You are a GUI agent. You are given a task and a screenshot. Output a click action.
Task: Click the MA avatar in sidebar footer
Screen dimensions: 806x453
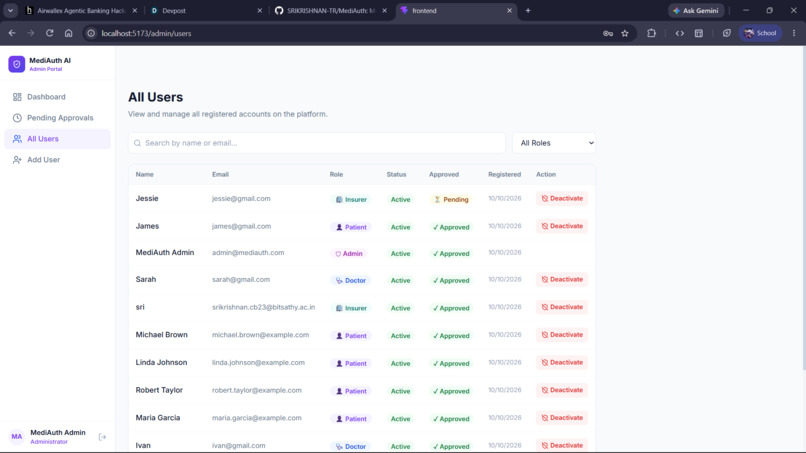tap(16, 437)
